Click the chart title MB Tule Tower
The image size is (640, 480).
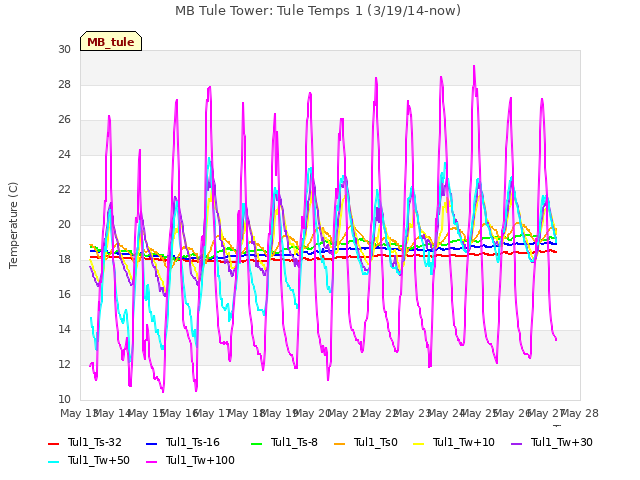pos(318,11)
